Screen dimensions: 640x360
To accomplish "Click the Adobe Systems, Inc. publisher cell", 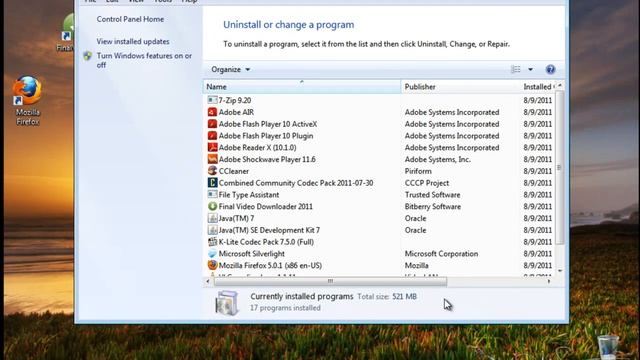I will coord(438,159).
